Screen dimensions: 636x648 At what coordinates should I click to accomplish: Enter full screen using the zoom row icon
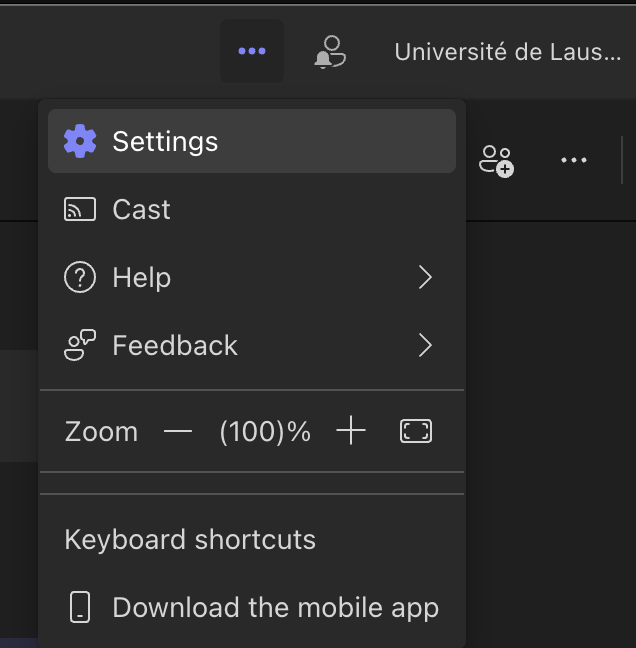point(416,431)
